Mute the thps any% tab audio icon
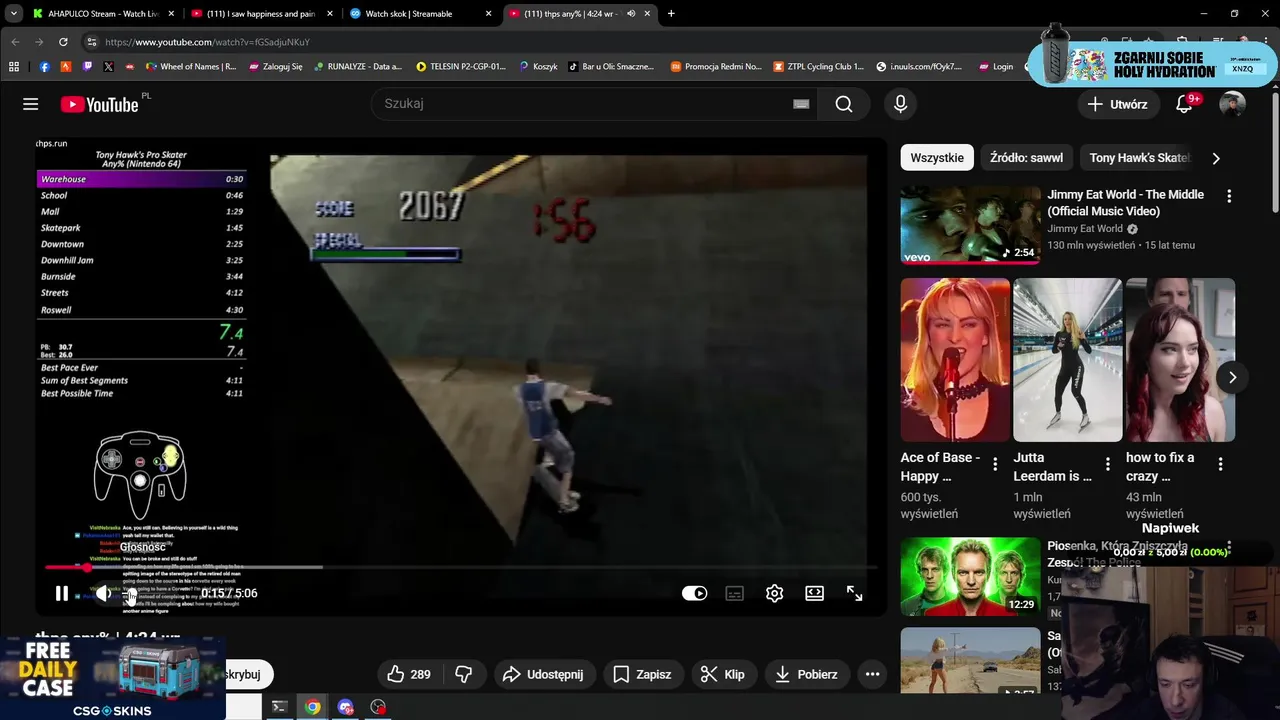 pos(631,14)
